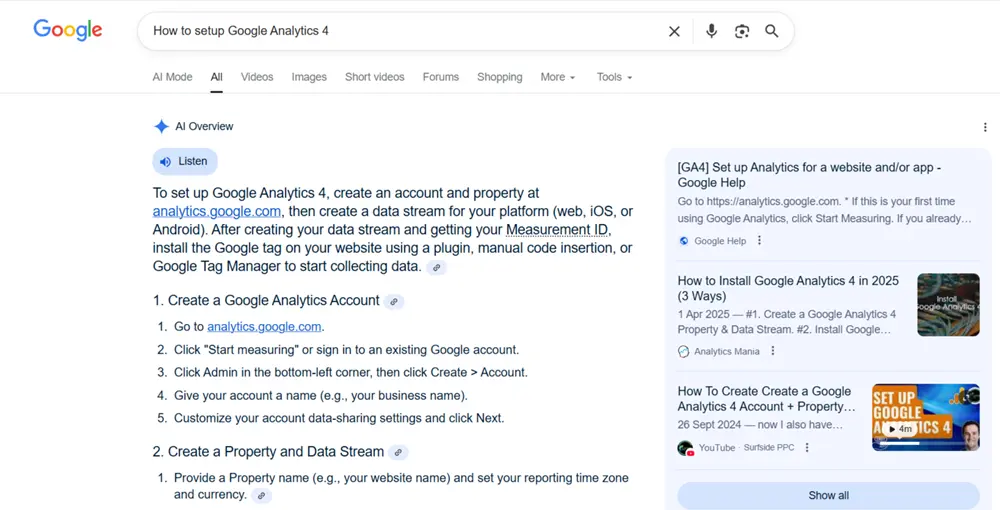Click 'Analytics Mania' source name
1000x510 pixels.
point(726,351)
